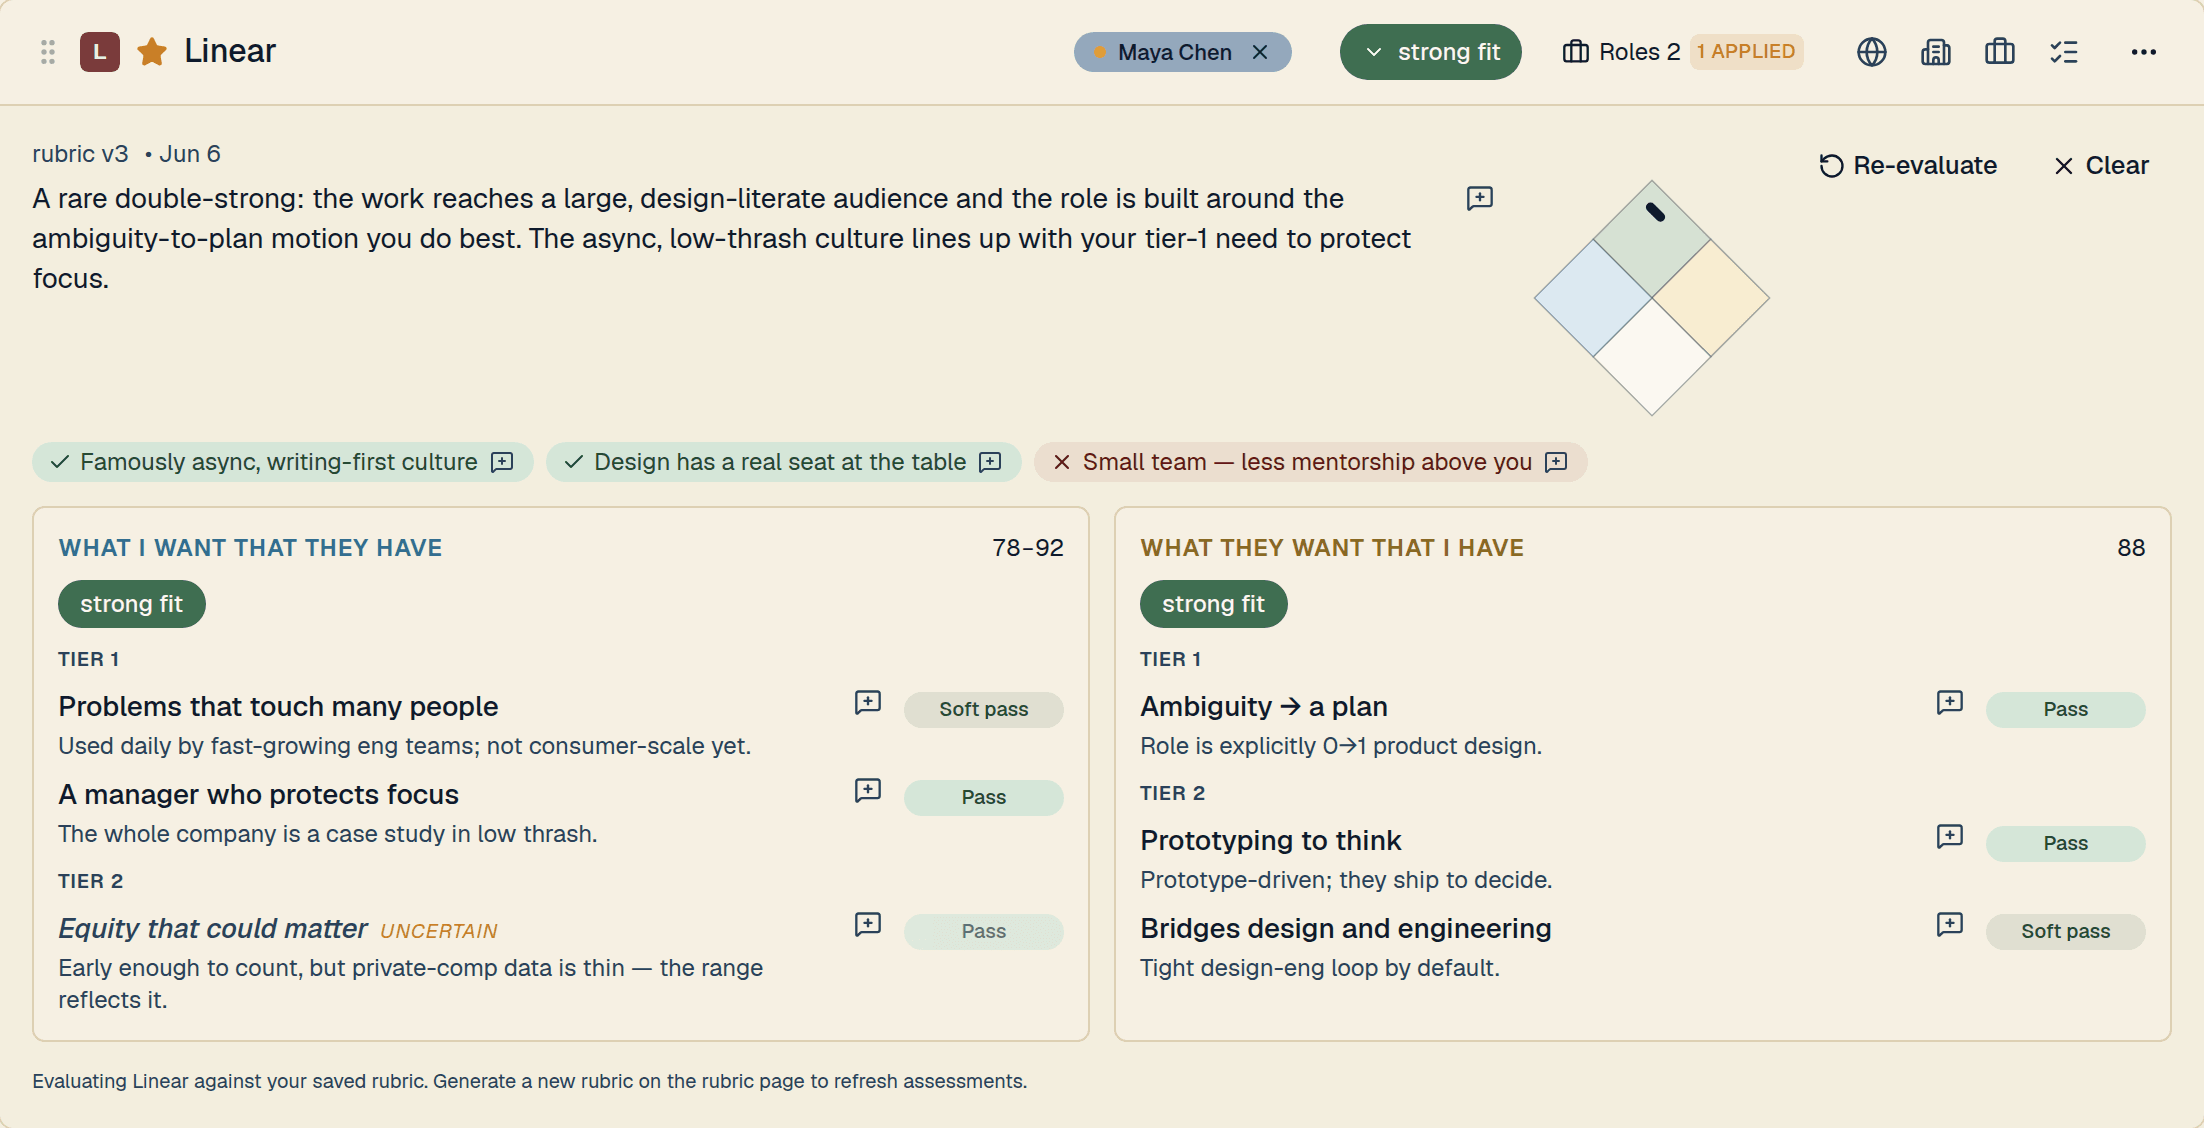Add note on Small team mentorship chip
2204x1128 pixels.
pyautogui.click(x=1556, y=462)
